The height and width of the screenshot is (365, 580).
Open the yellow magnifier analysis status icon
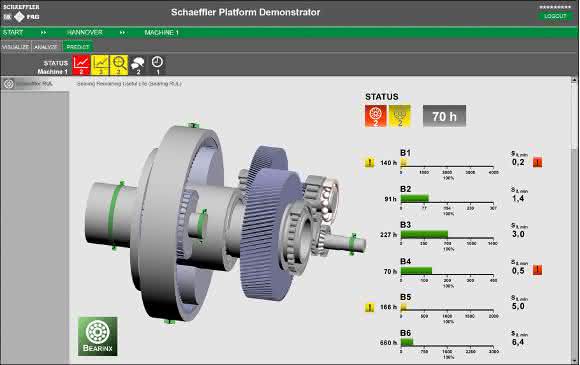click(119, 65)
